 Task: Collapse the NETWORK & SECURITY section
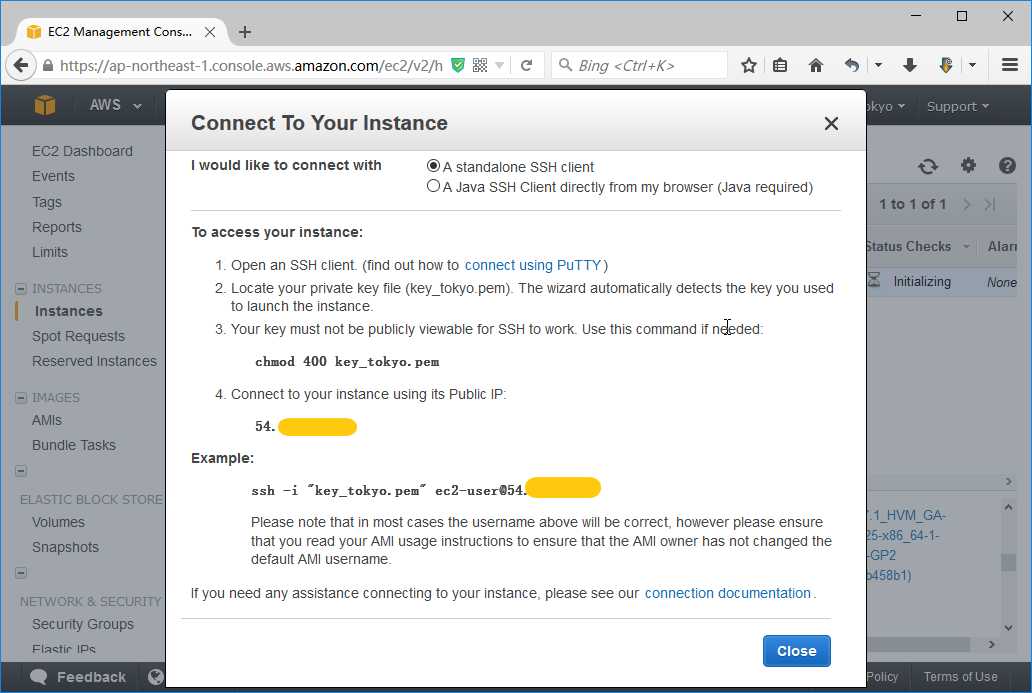21,573
